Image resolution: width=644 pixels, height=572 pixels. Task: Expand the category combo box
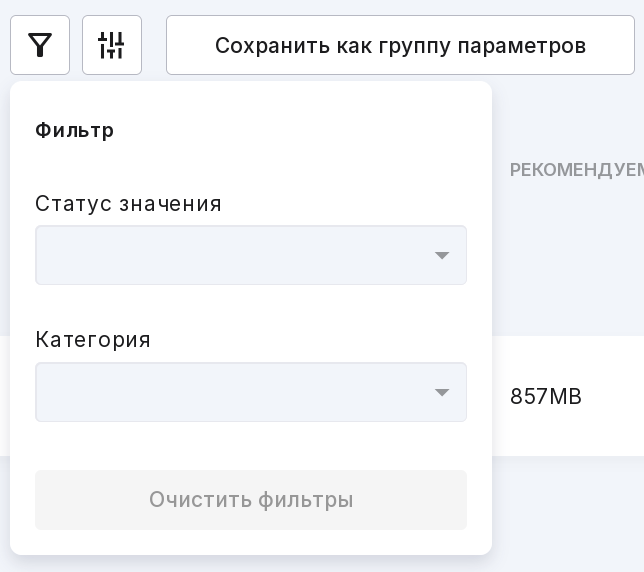click(251, 392)
